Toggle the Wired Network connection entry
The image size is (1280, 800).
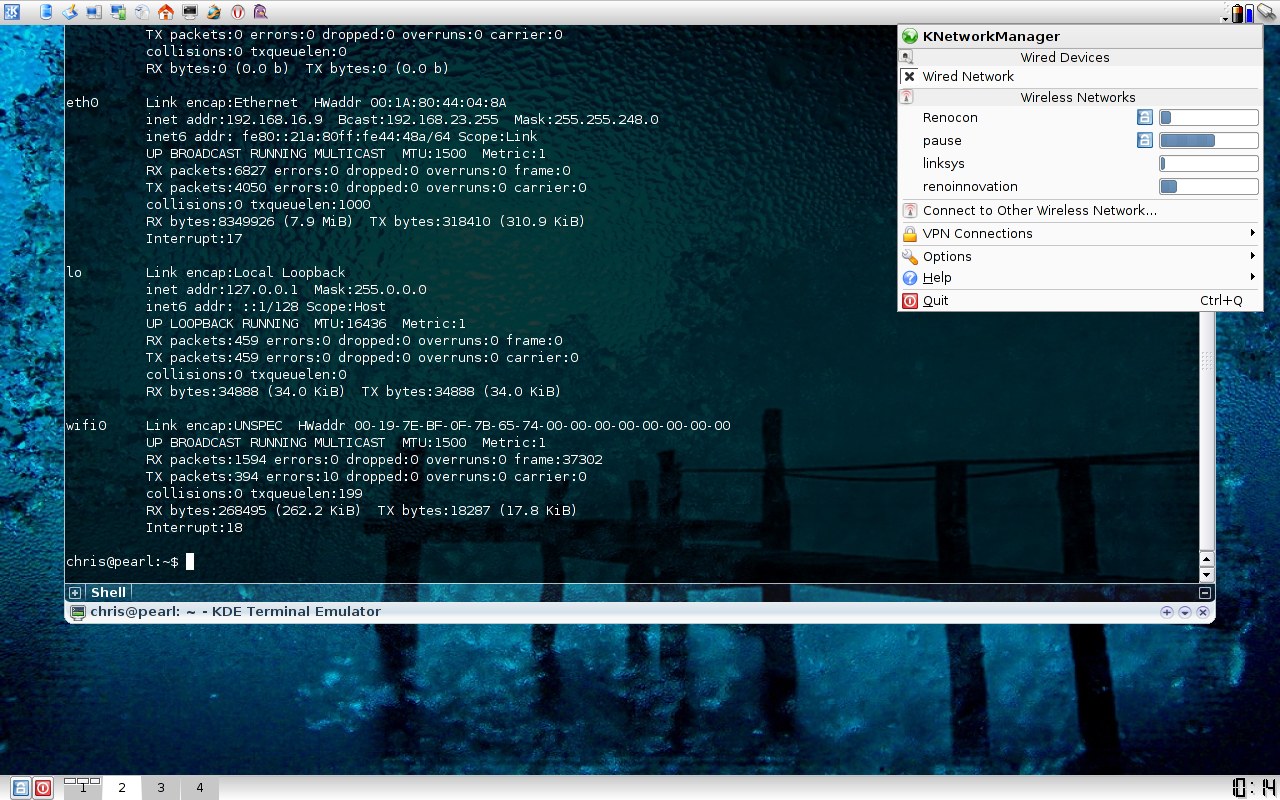[967, 77]
